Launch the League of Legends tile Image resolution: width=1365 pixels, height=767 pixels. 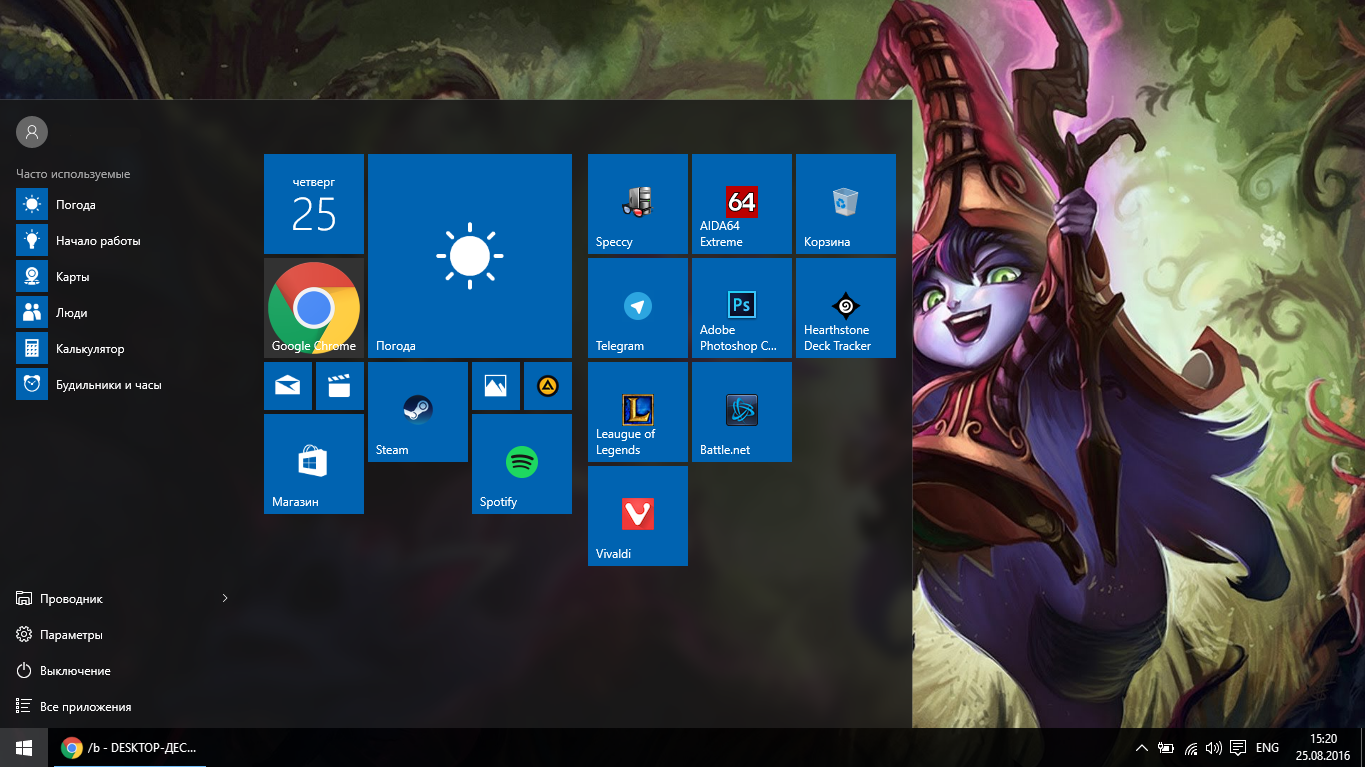pyautogui.click(x=638, y=412)
